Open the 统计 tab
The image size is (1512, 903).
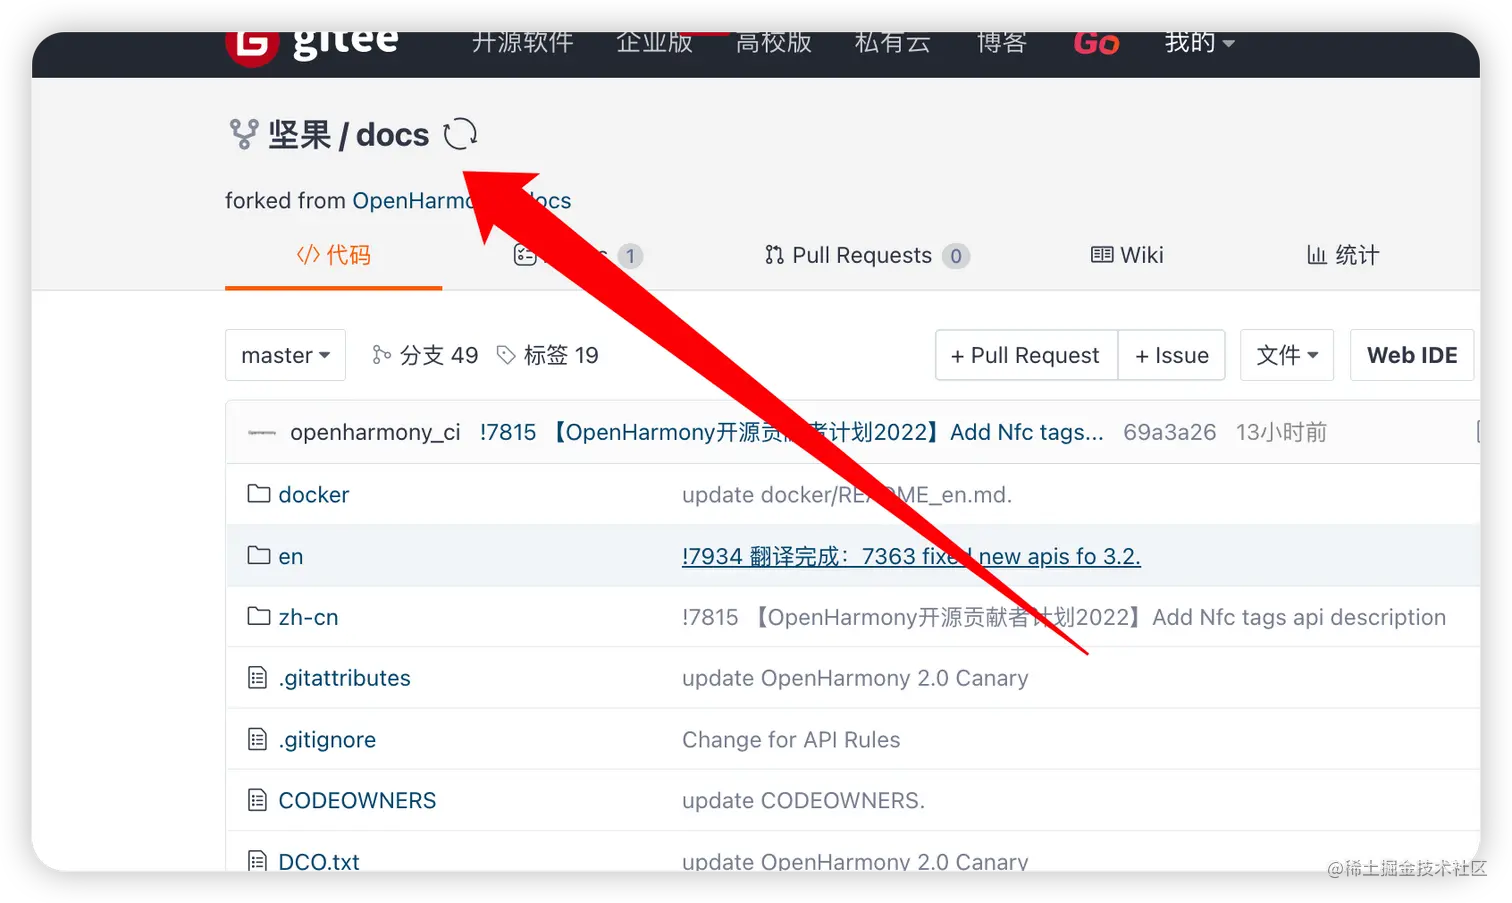tap(1343, 255)
